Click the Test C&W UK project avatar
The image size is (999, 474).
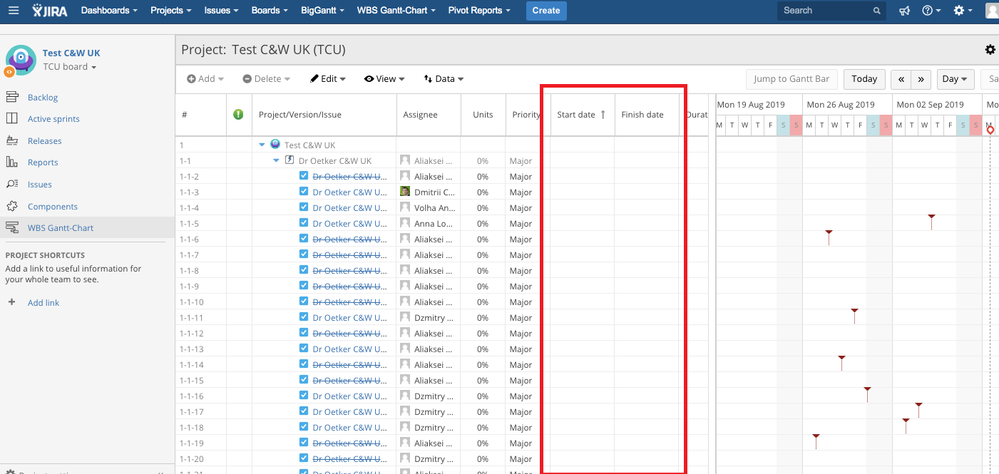click(x=20, y=60)
